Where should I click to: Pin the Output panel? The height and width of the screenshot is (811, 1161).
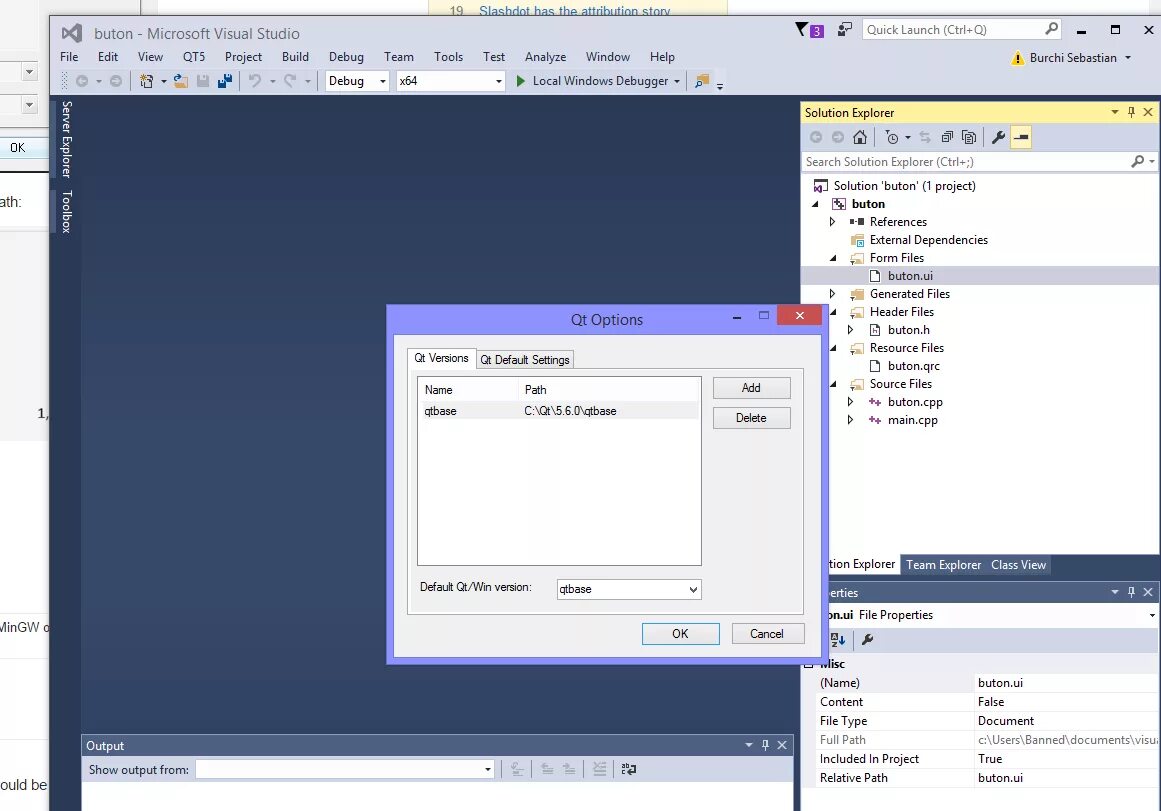766,745
